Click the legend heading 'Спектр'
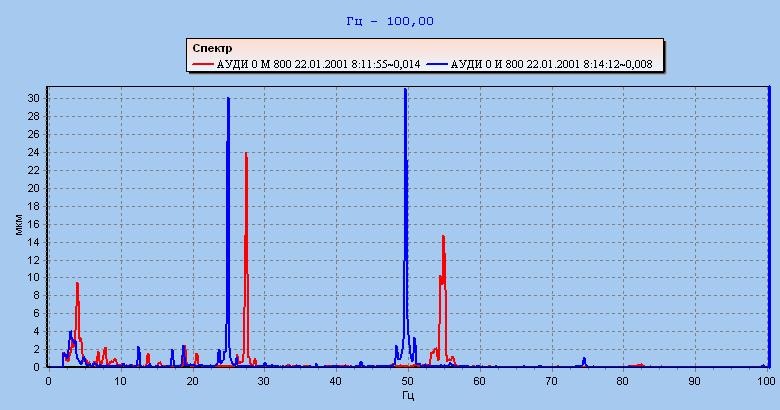 [212, 48]
